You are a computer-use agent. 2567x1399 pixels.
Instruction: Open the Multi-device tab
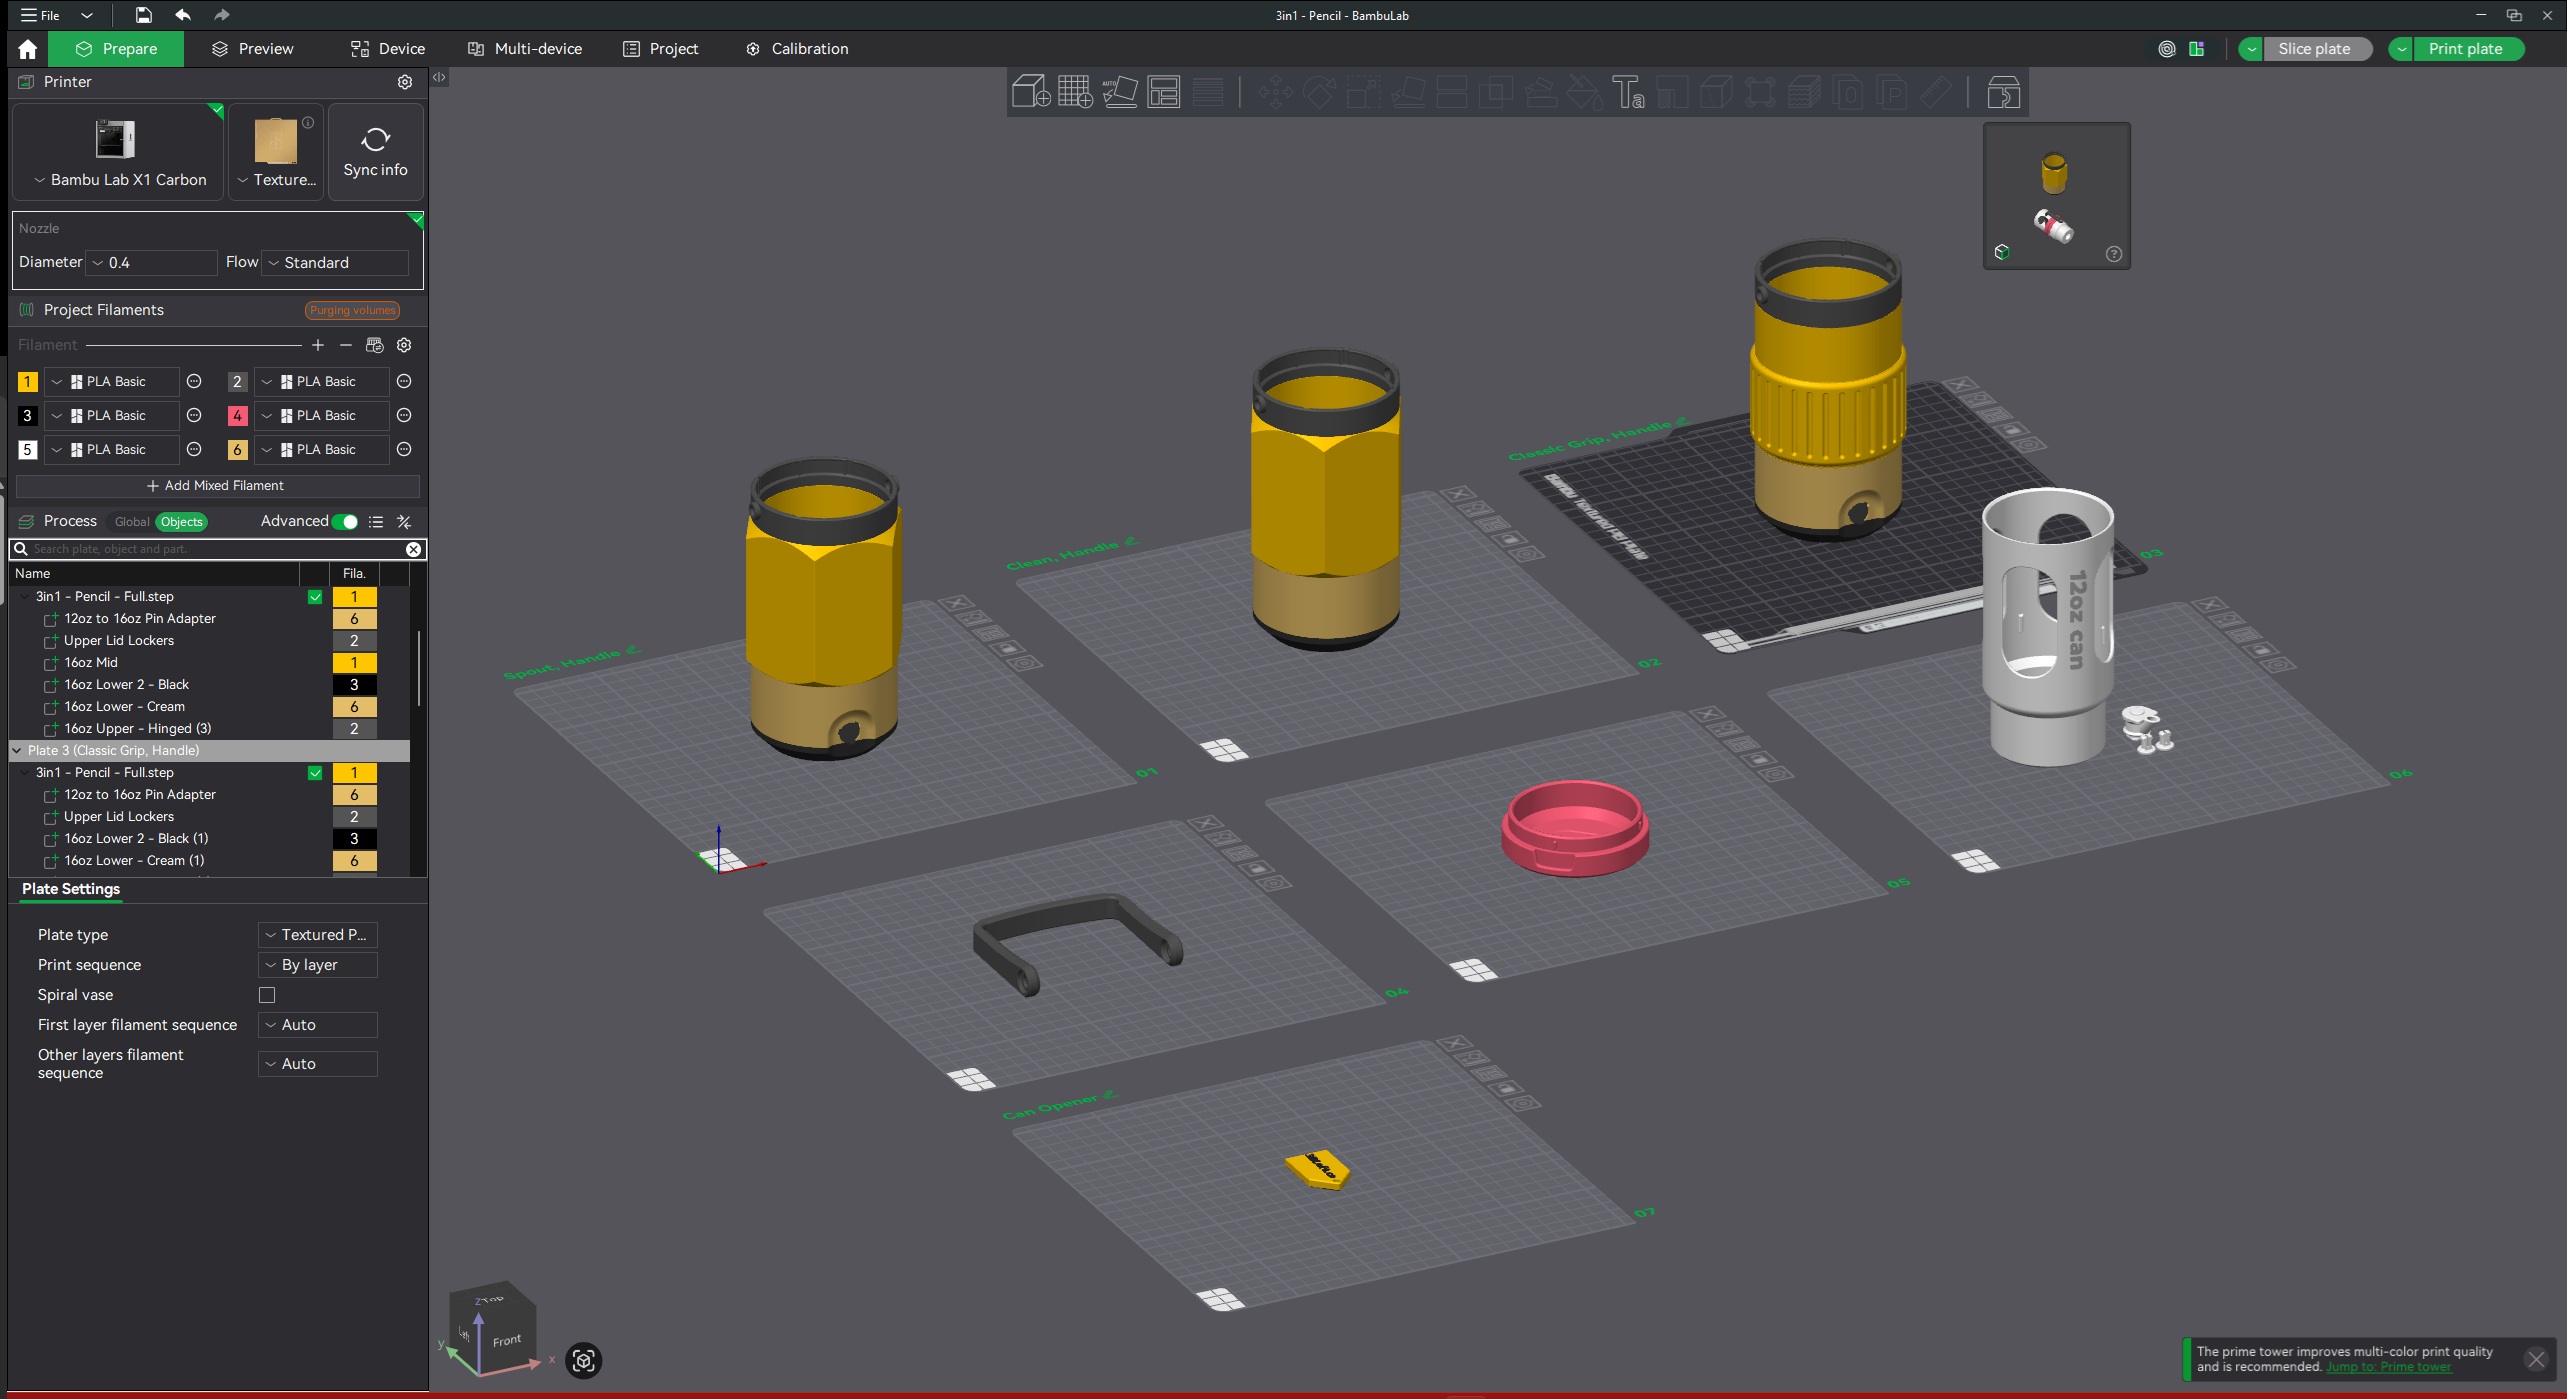click(525, 49)
